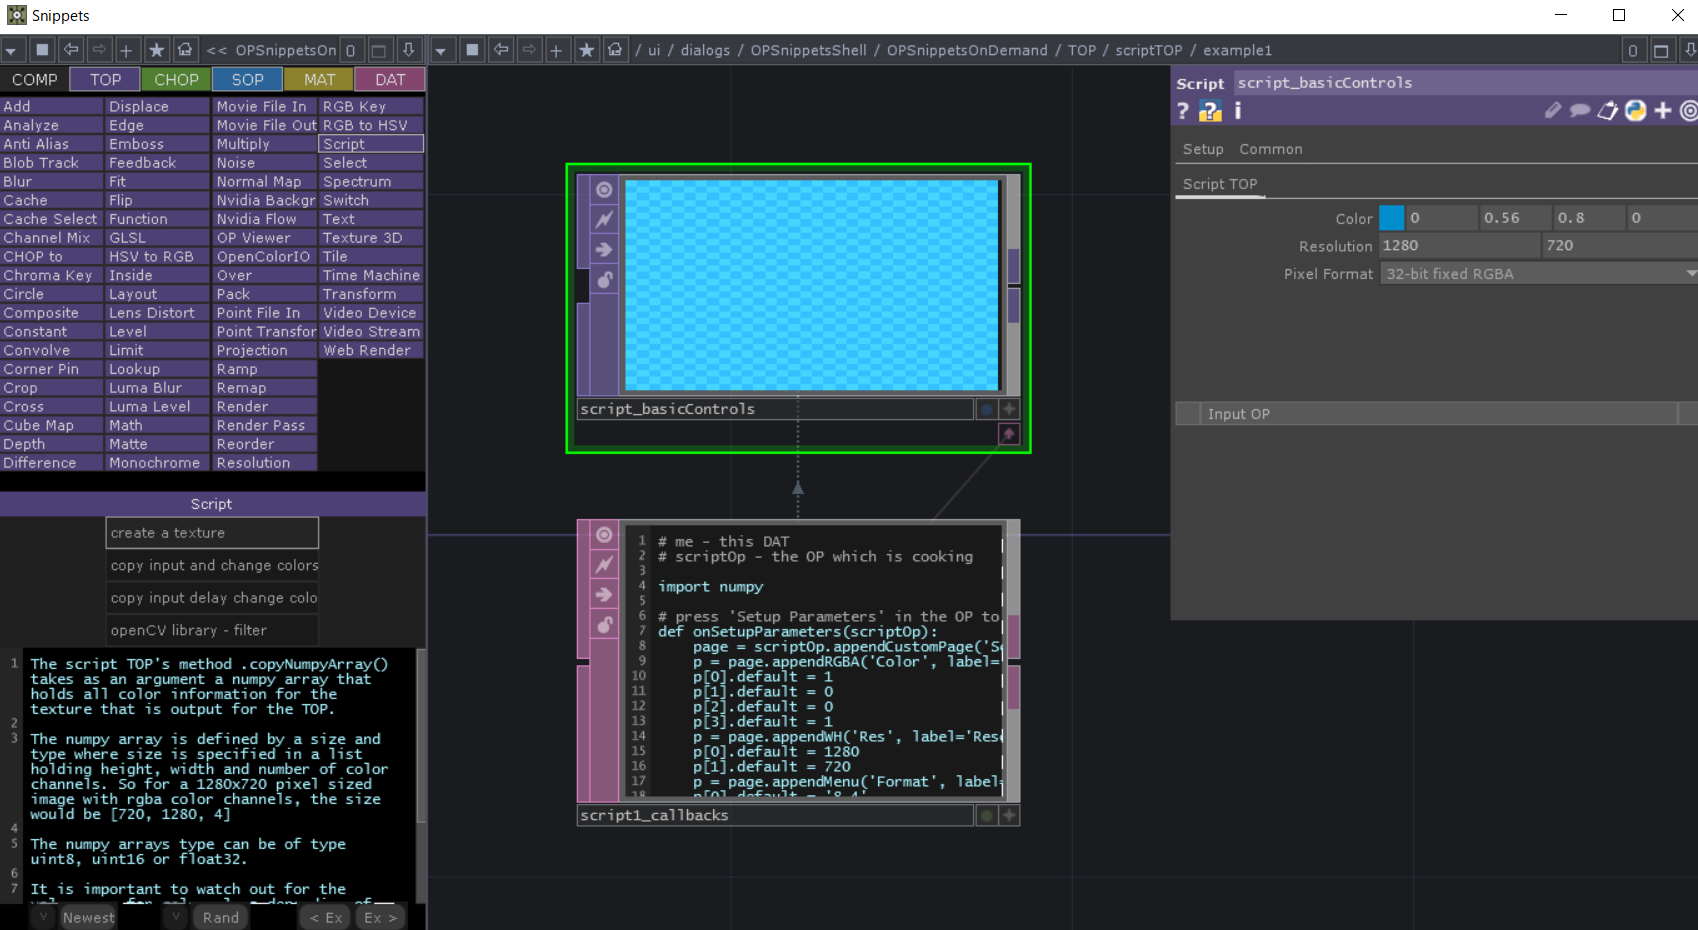The height and width of the screenshot is (930, 1698).
Task: Click the info icon in the parameter panel
Action: click(x=1237, y=111)
